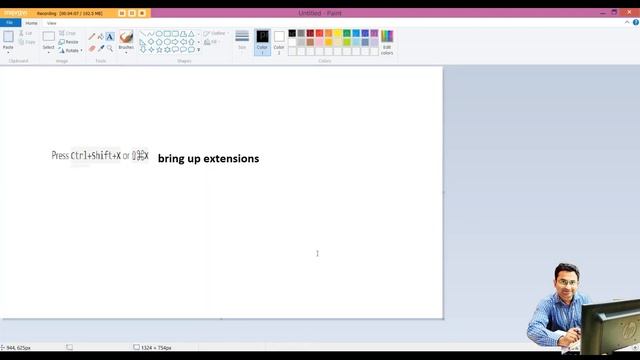Choose the Four-point star shape
This screenshot has width=640, height=360.
[151, 49]
